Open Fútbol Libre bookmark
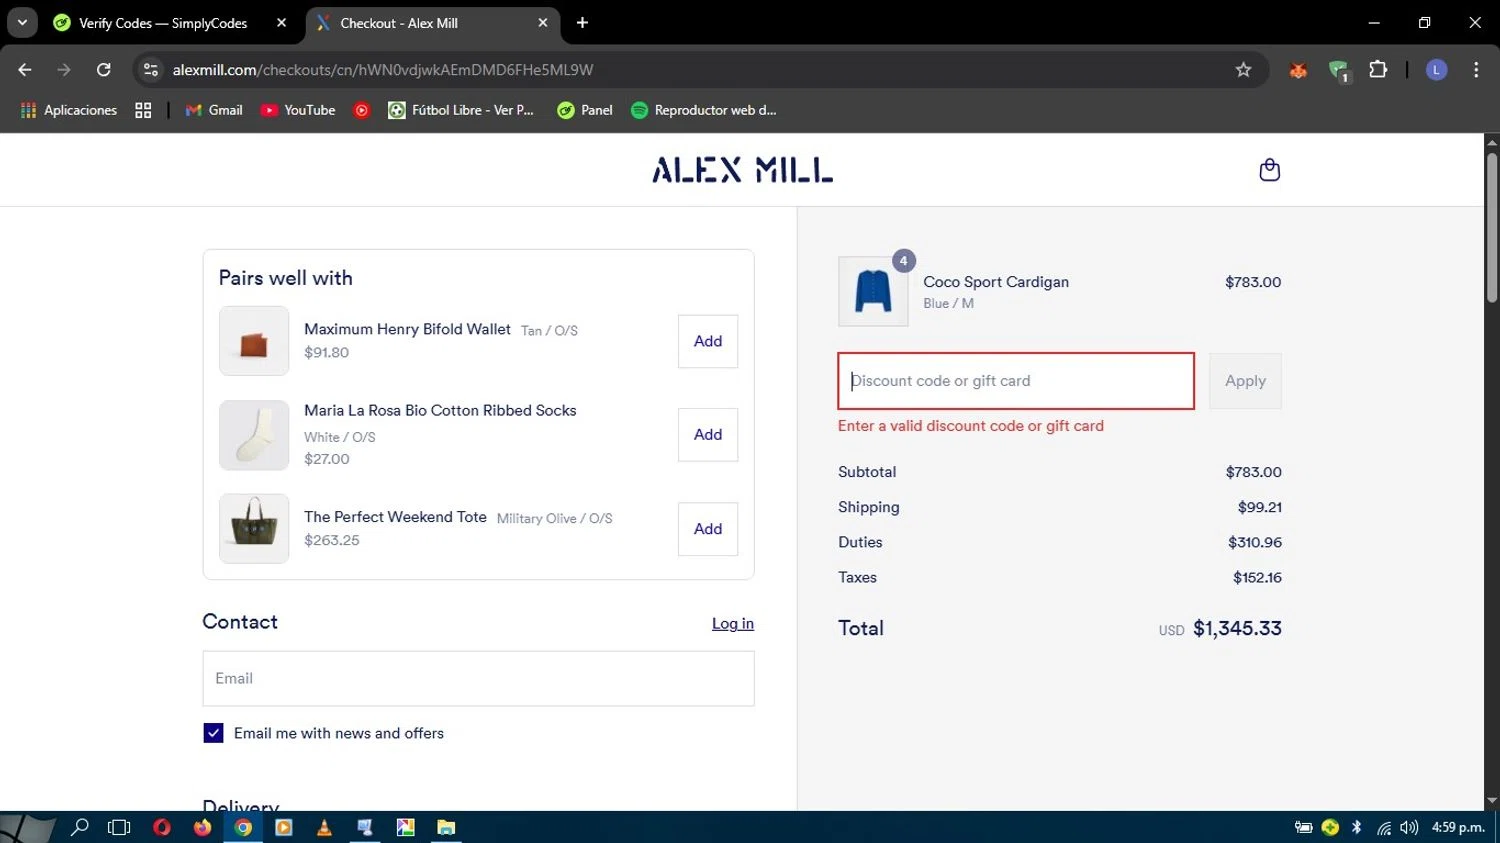Screen dimensions: 1500x843 point(461,110)
